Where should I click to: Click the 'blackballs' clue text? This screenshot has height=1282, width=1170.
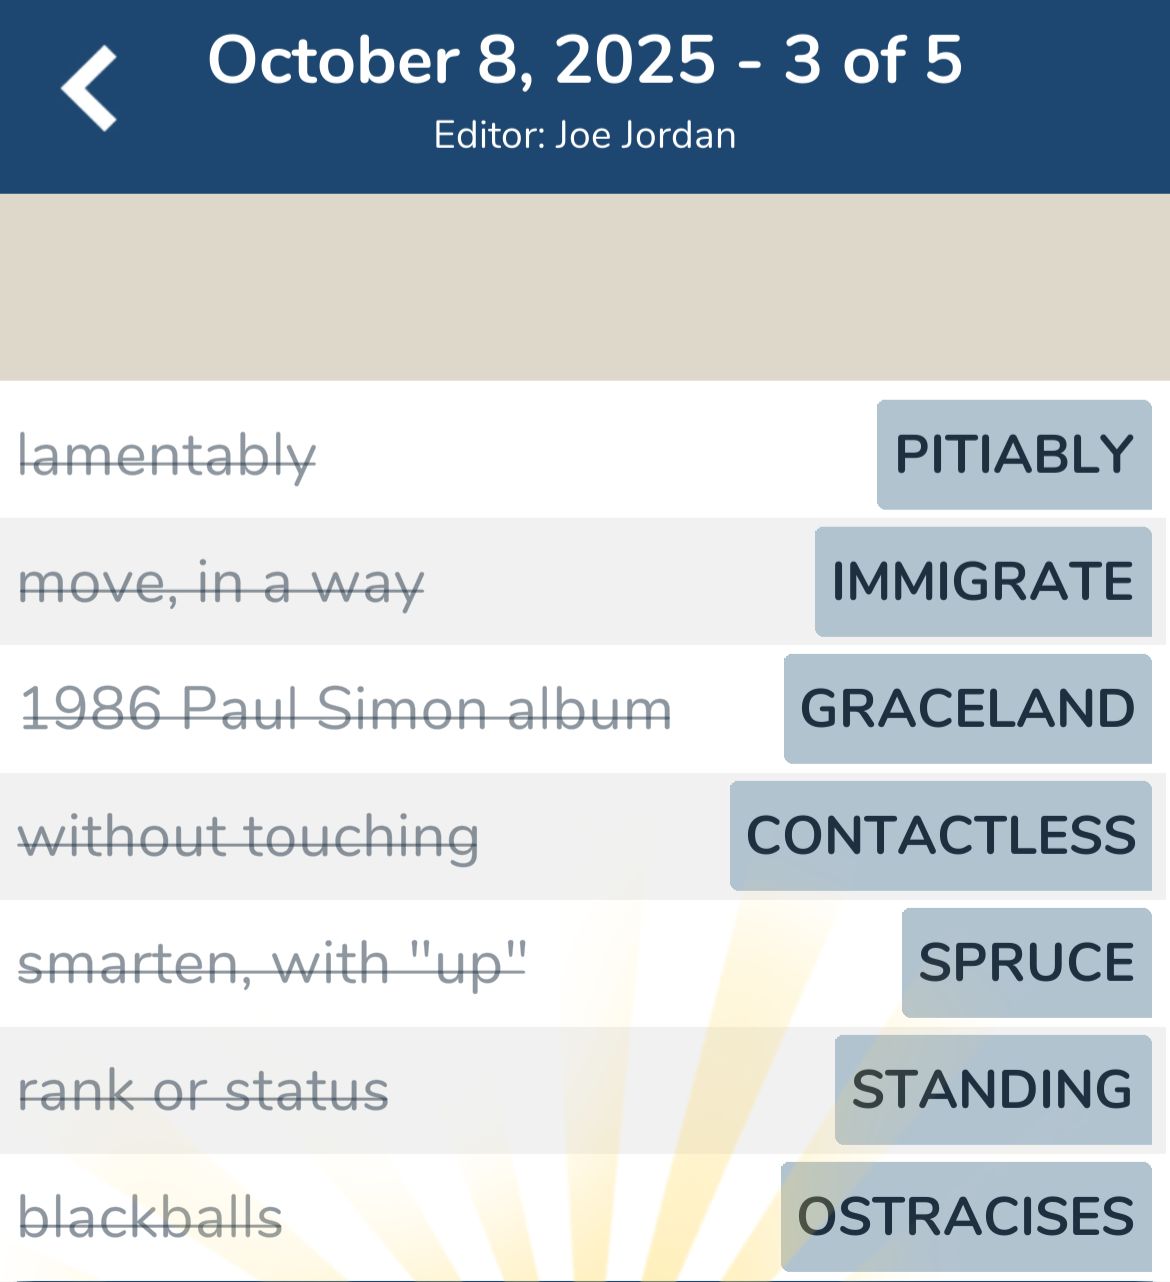pos(151,1218)
